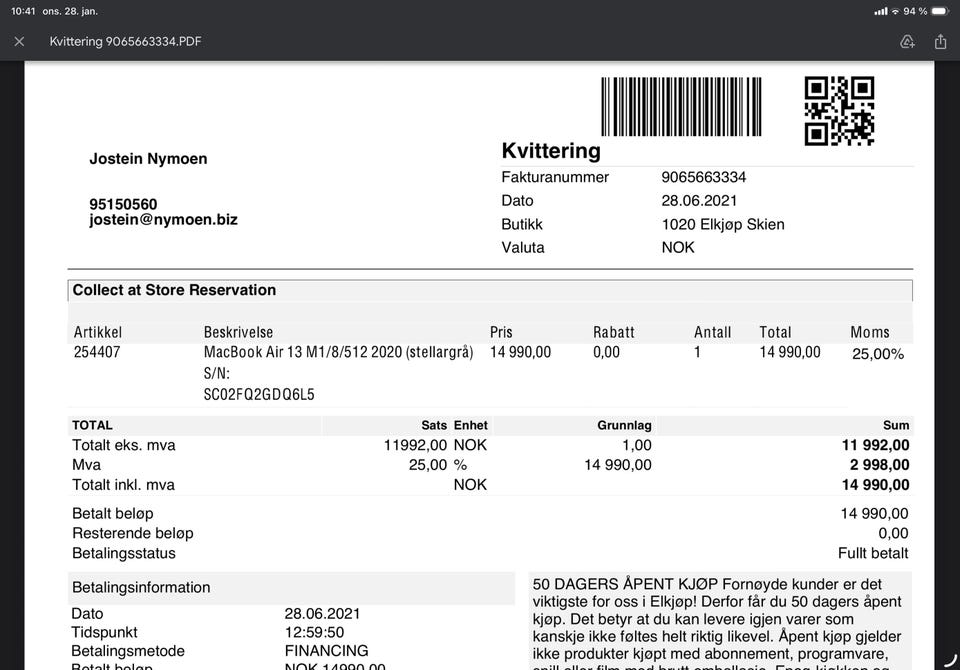
Task: Tap the Fullt betalt status text
Action: coord(873,553)
